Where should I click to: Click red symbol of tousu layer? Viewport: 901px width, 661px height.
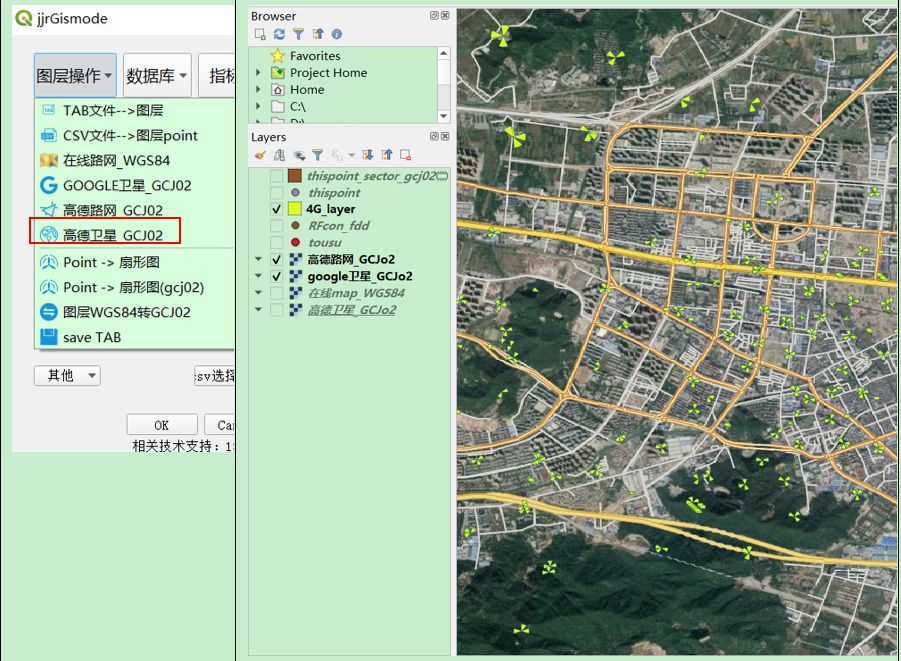tap(295, 243)
